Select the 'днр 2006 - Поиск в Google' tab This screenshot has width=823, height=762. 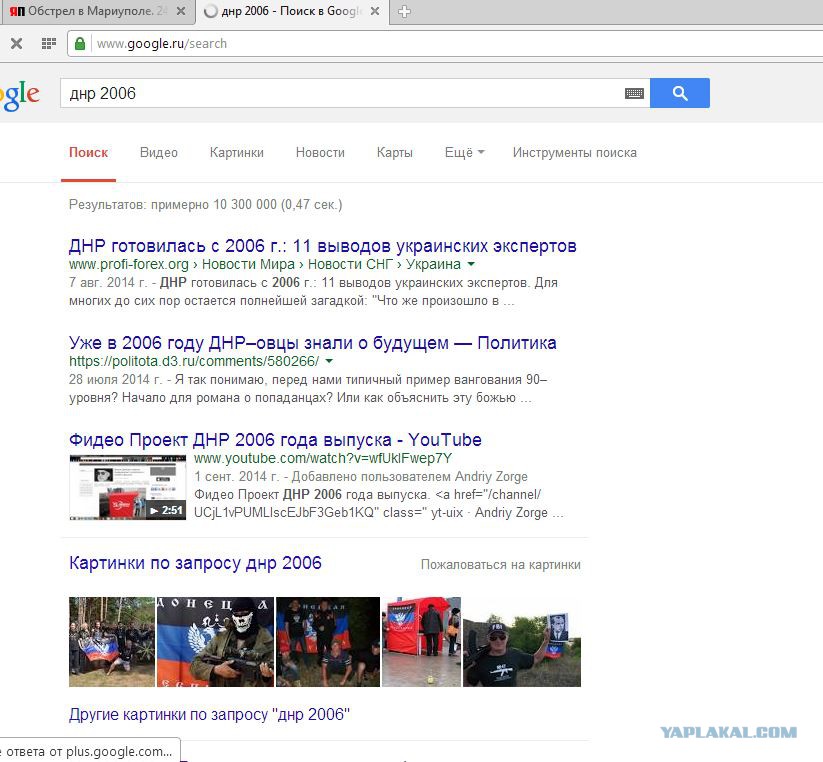coord(292,11)
